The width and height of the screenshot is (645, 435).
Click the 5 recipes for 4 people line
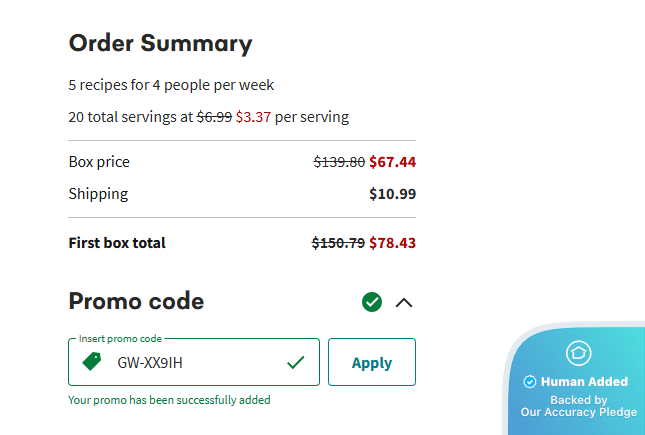[x=171, y=85]
